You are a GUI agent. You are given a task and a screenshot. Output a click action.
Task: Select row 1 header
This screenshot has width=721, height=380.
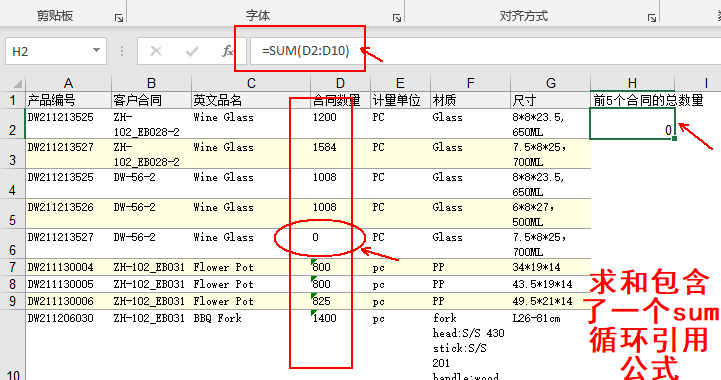(12, 100)
